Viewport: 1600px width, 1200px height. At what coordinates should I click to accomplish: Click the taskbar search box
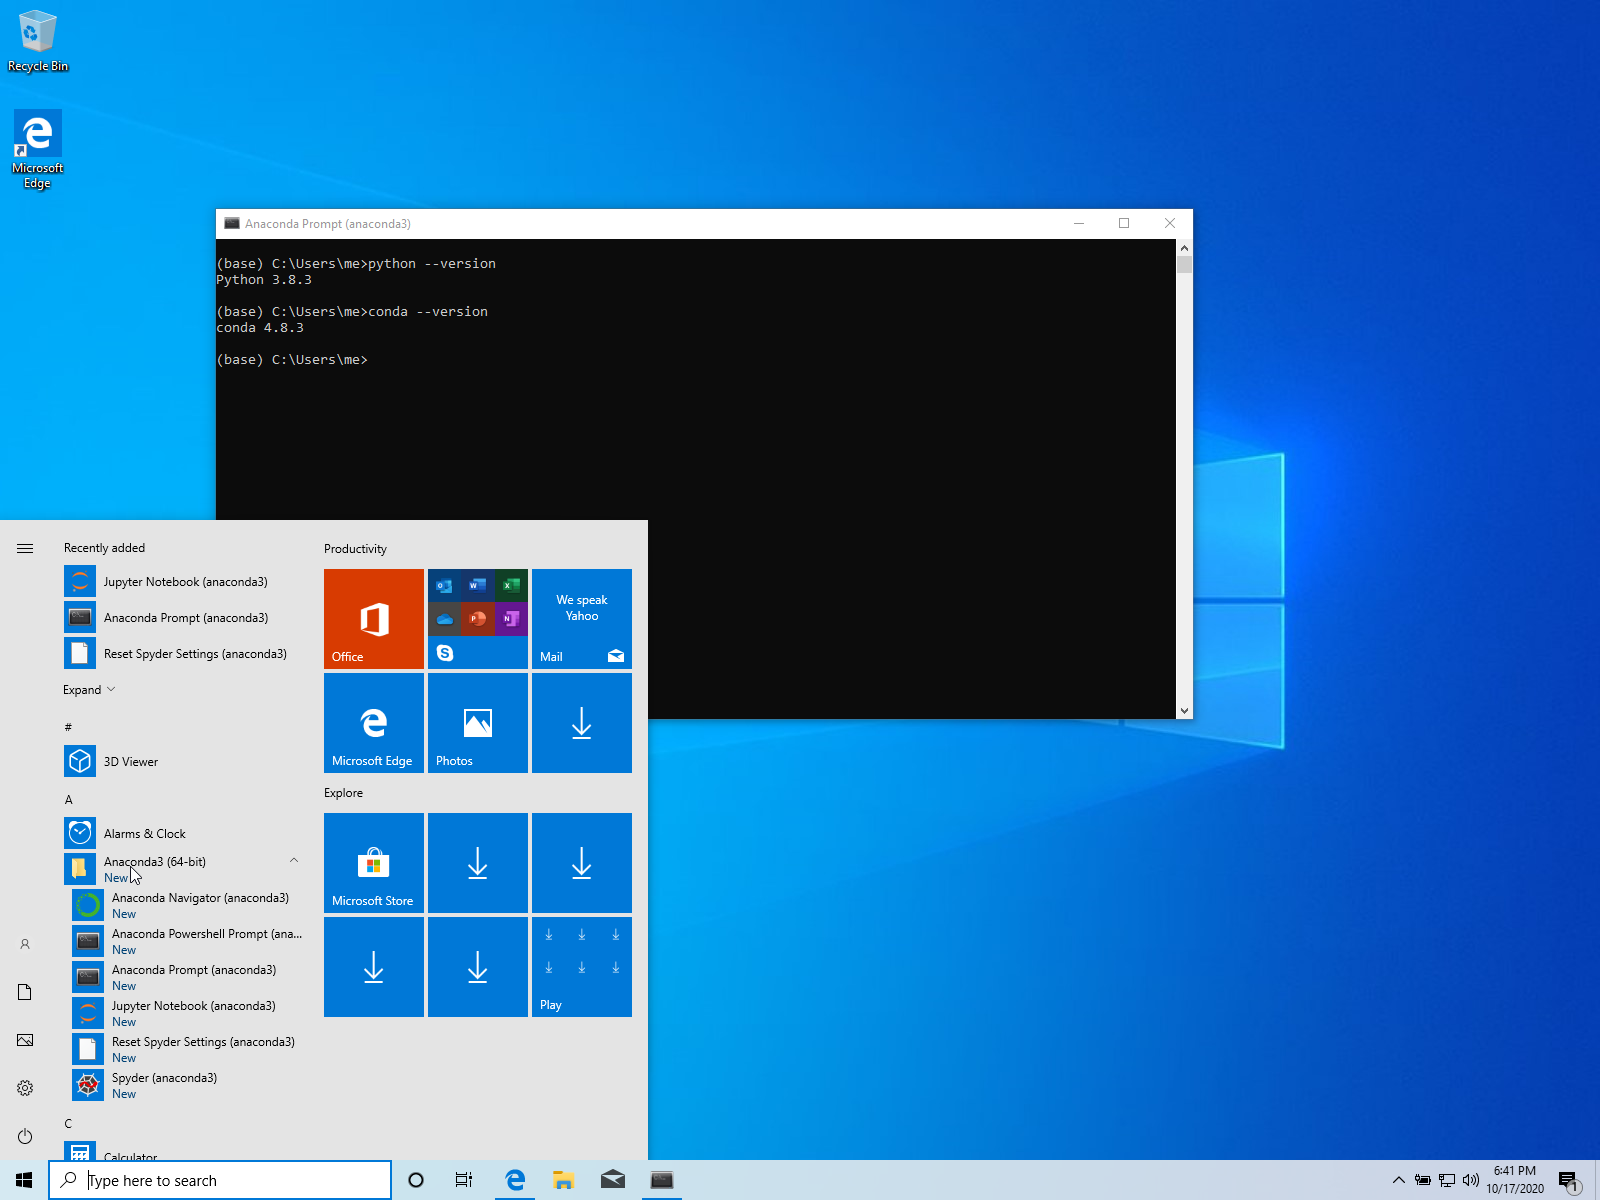[x=220, y=1180]
